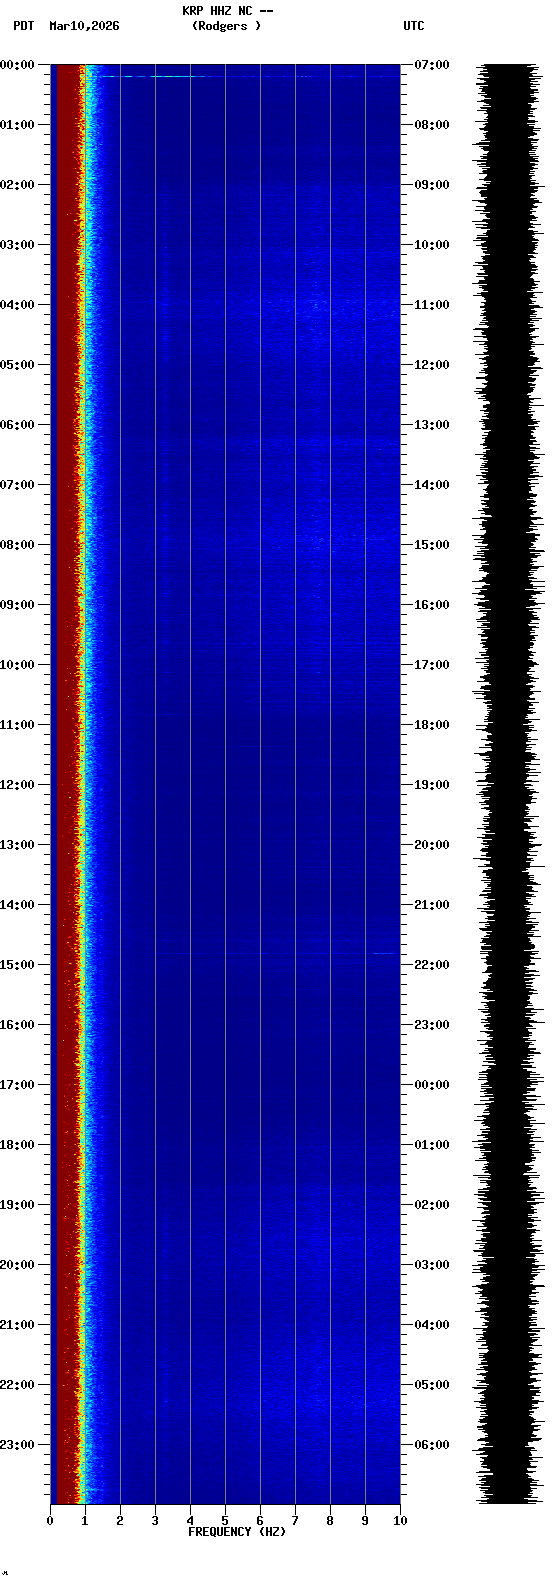
Task: Click frequency axis tick label 4
Action: coord(190,1521)
